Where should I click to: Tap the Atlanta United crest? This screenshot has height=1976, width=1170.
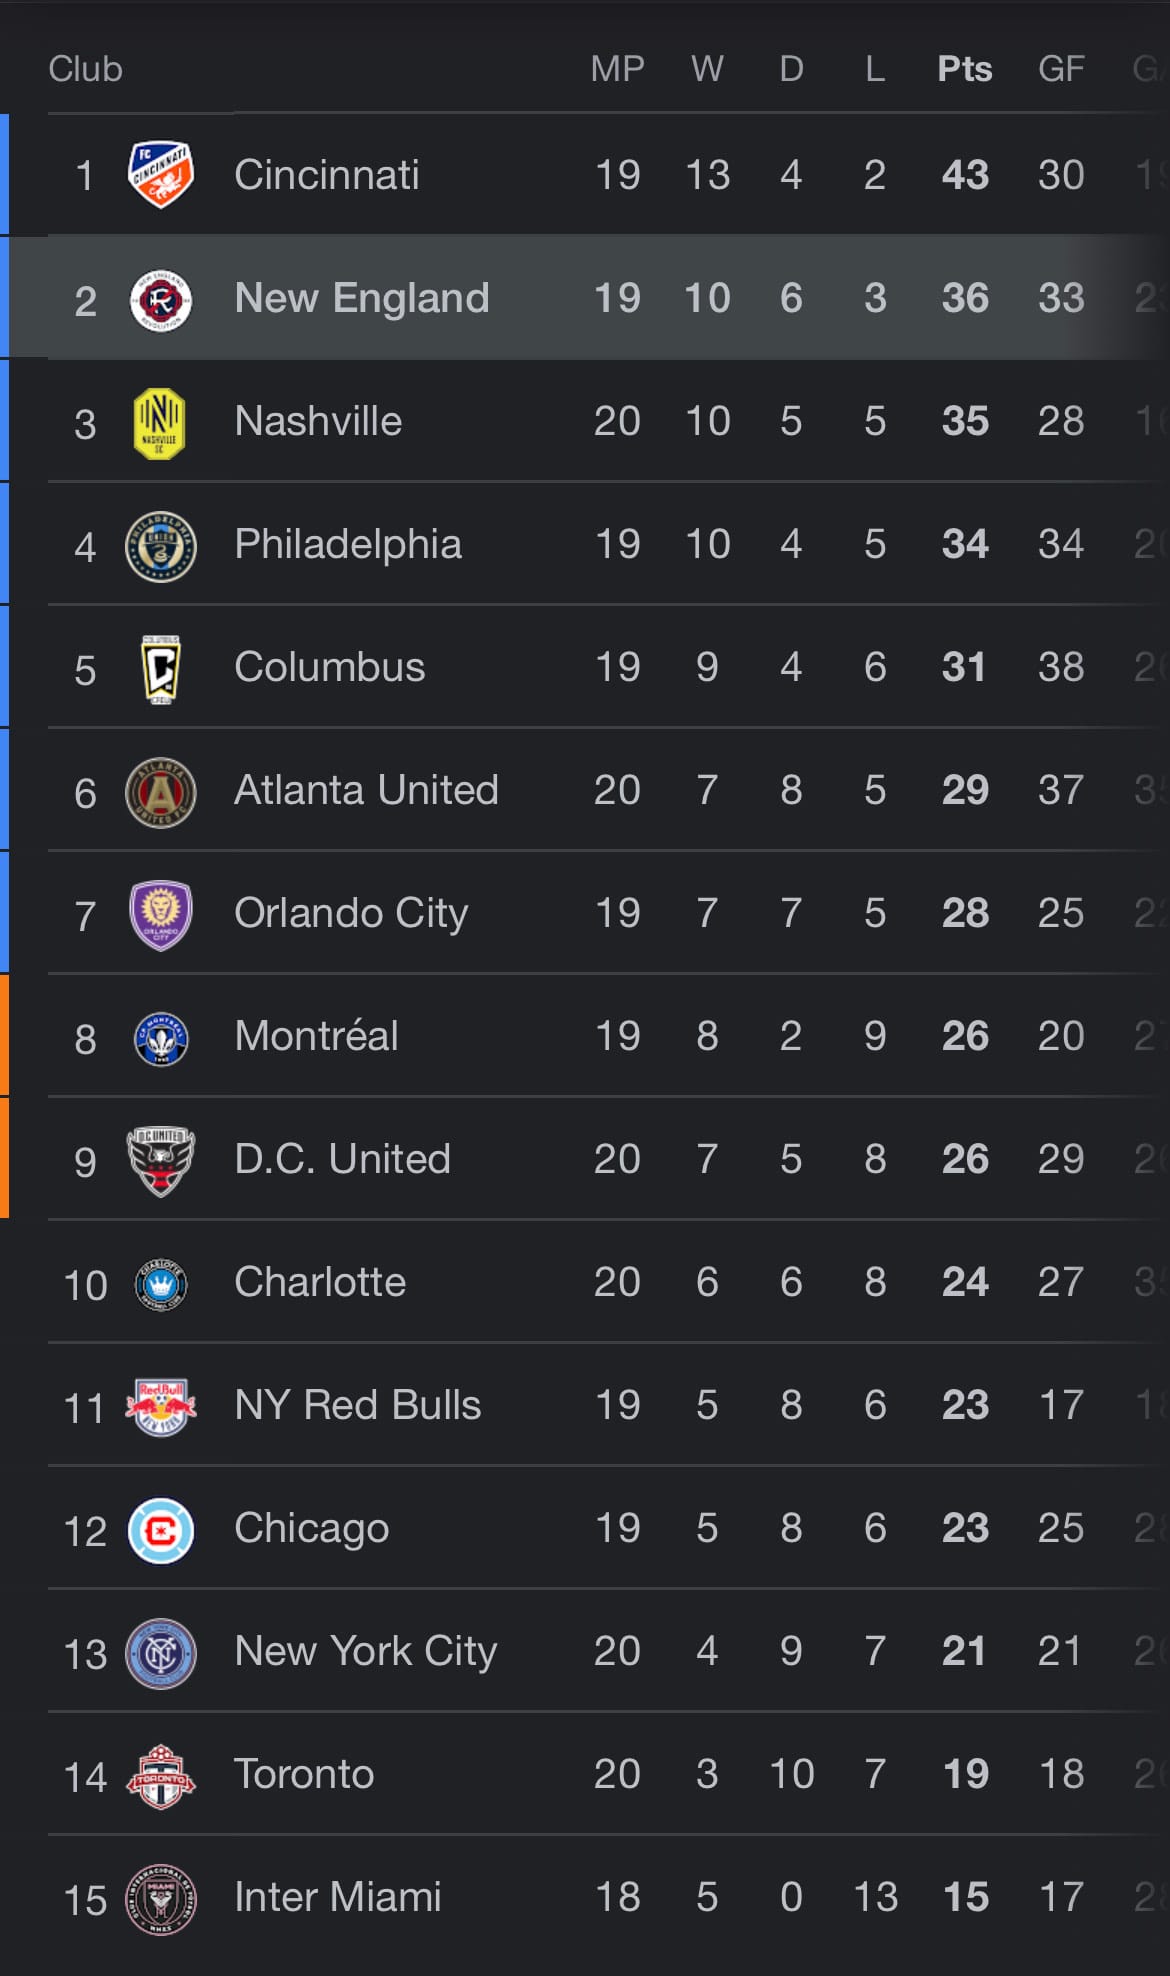click(161, 792)
